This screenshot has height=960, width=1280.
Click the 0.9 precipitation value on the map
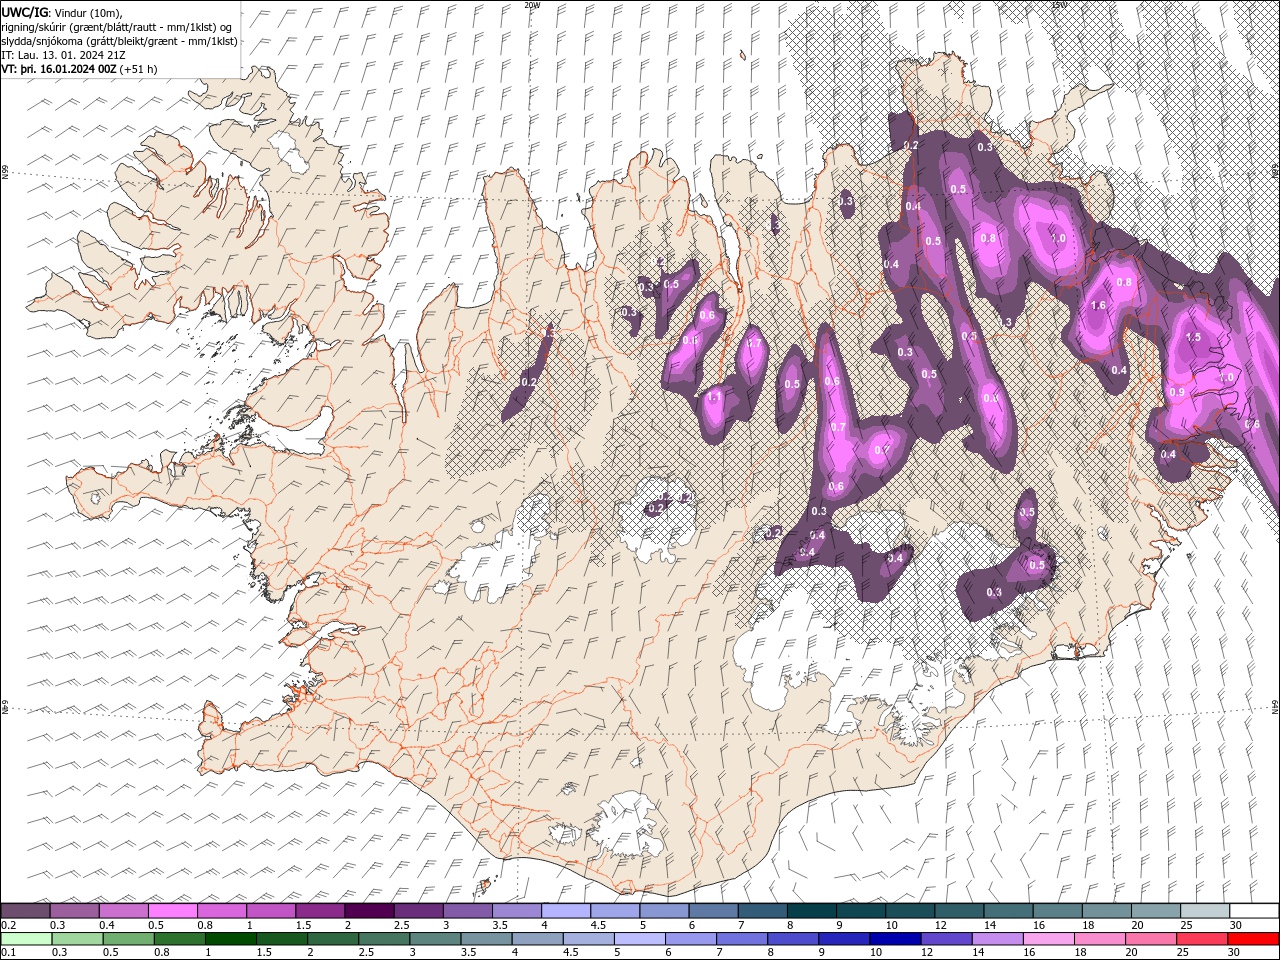pos(1177,392)
